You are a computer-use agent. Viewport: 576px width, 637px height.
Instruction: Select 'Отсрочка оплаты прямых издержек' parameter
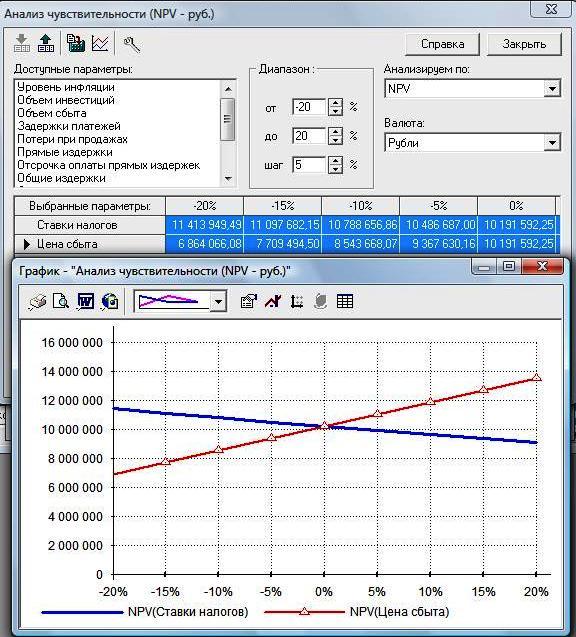click(x=108, y=165)
